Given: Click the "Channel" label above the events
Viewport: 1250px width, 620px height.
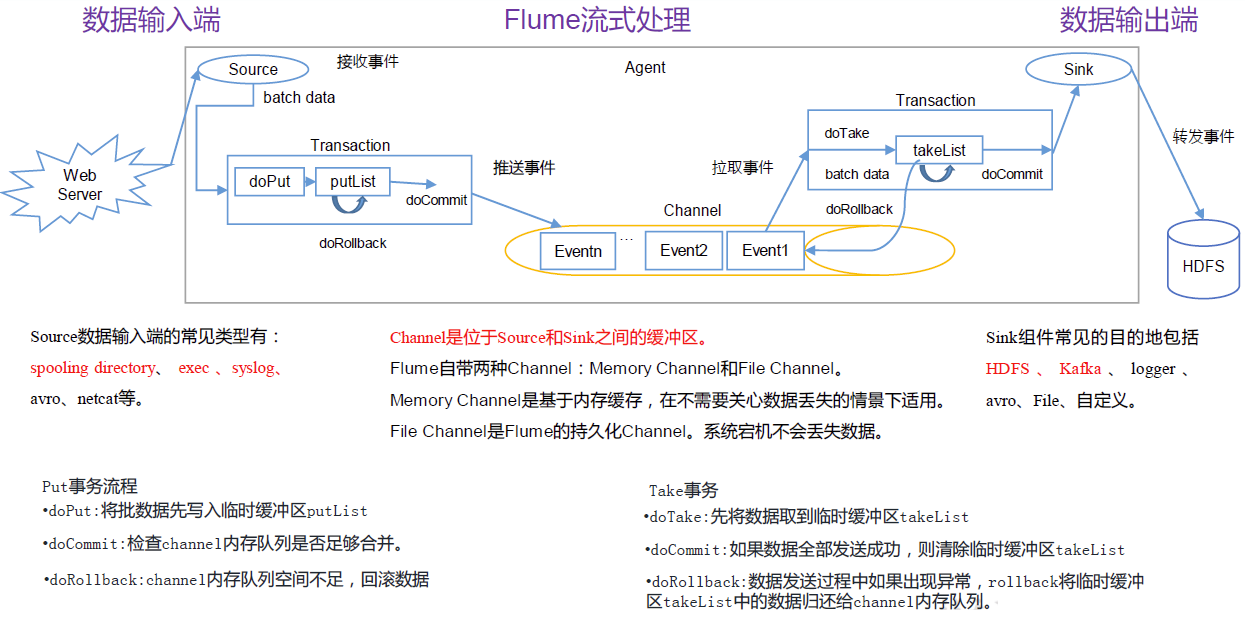Looking at the screenshot, I should 692,211.
